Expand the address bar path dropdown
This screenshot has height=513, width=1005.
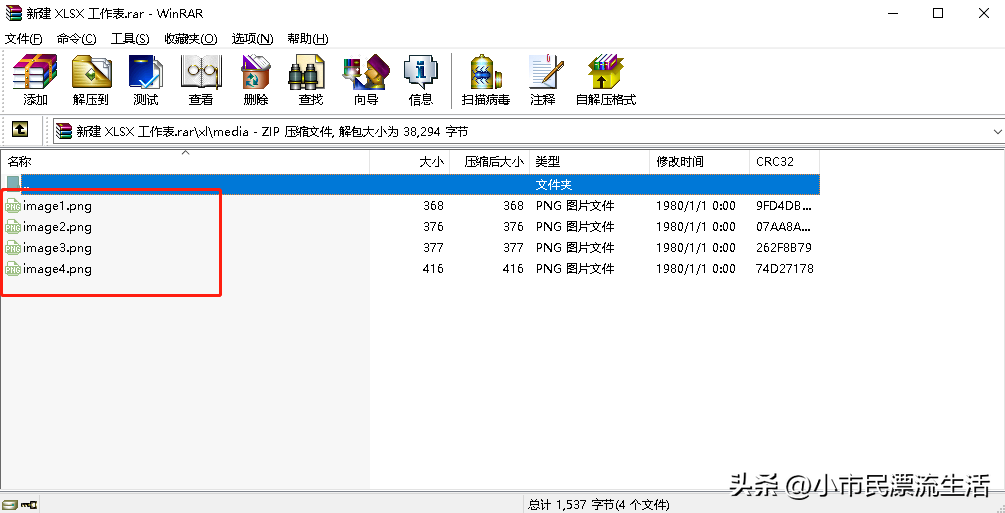click(x=997, y=131)
